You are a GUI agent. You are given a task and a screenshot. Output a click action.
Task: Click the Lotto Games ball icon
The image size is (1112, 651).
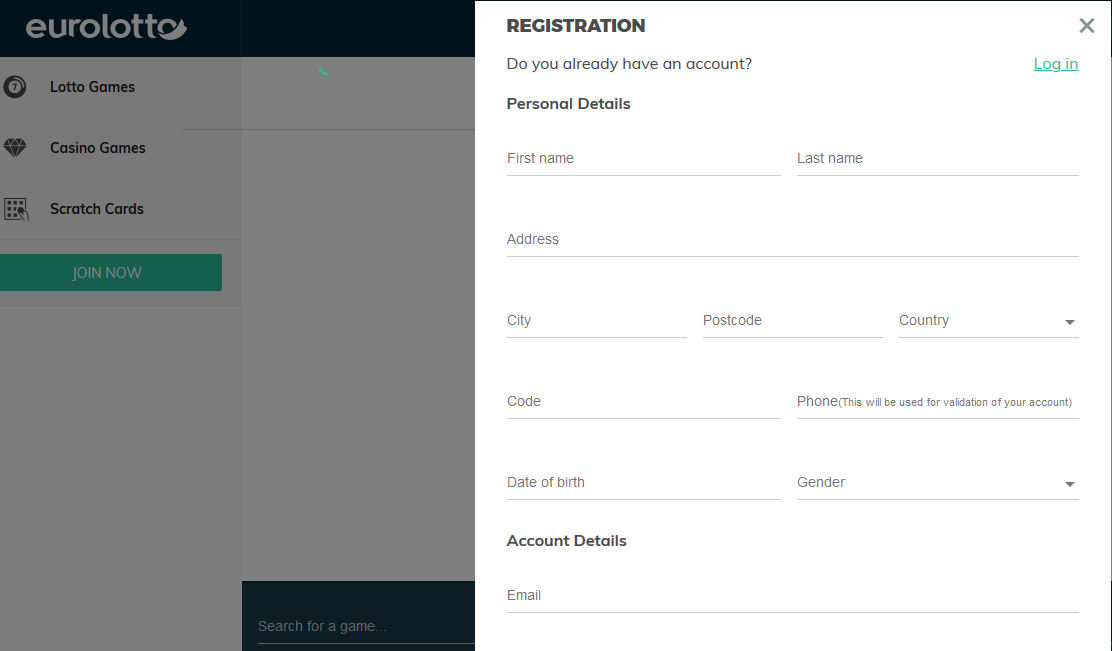click(x=15, y=87)
